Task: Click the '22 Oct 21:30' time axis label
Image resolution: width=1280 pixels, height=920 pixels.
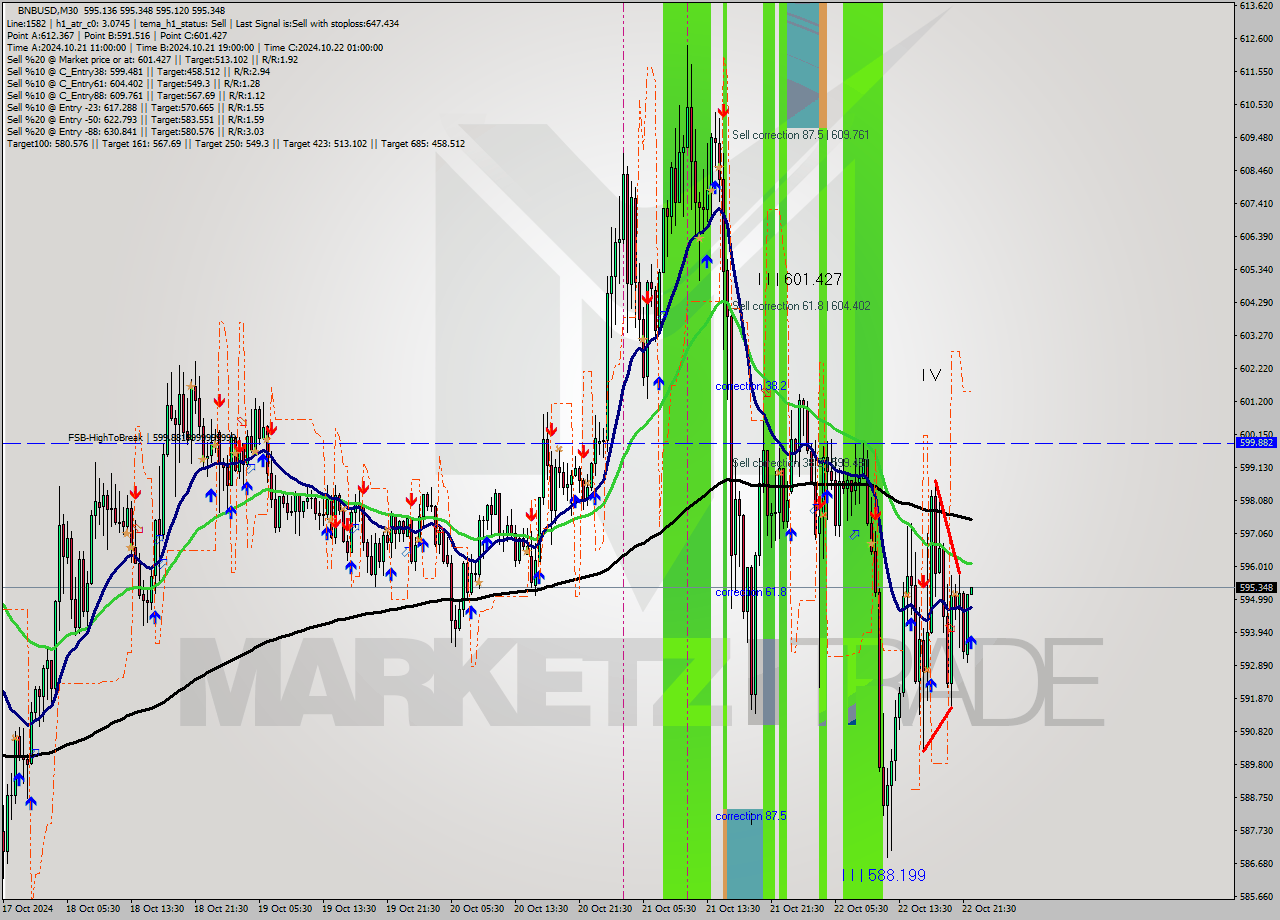Action: point(989,909)
